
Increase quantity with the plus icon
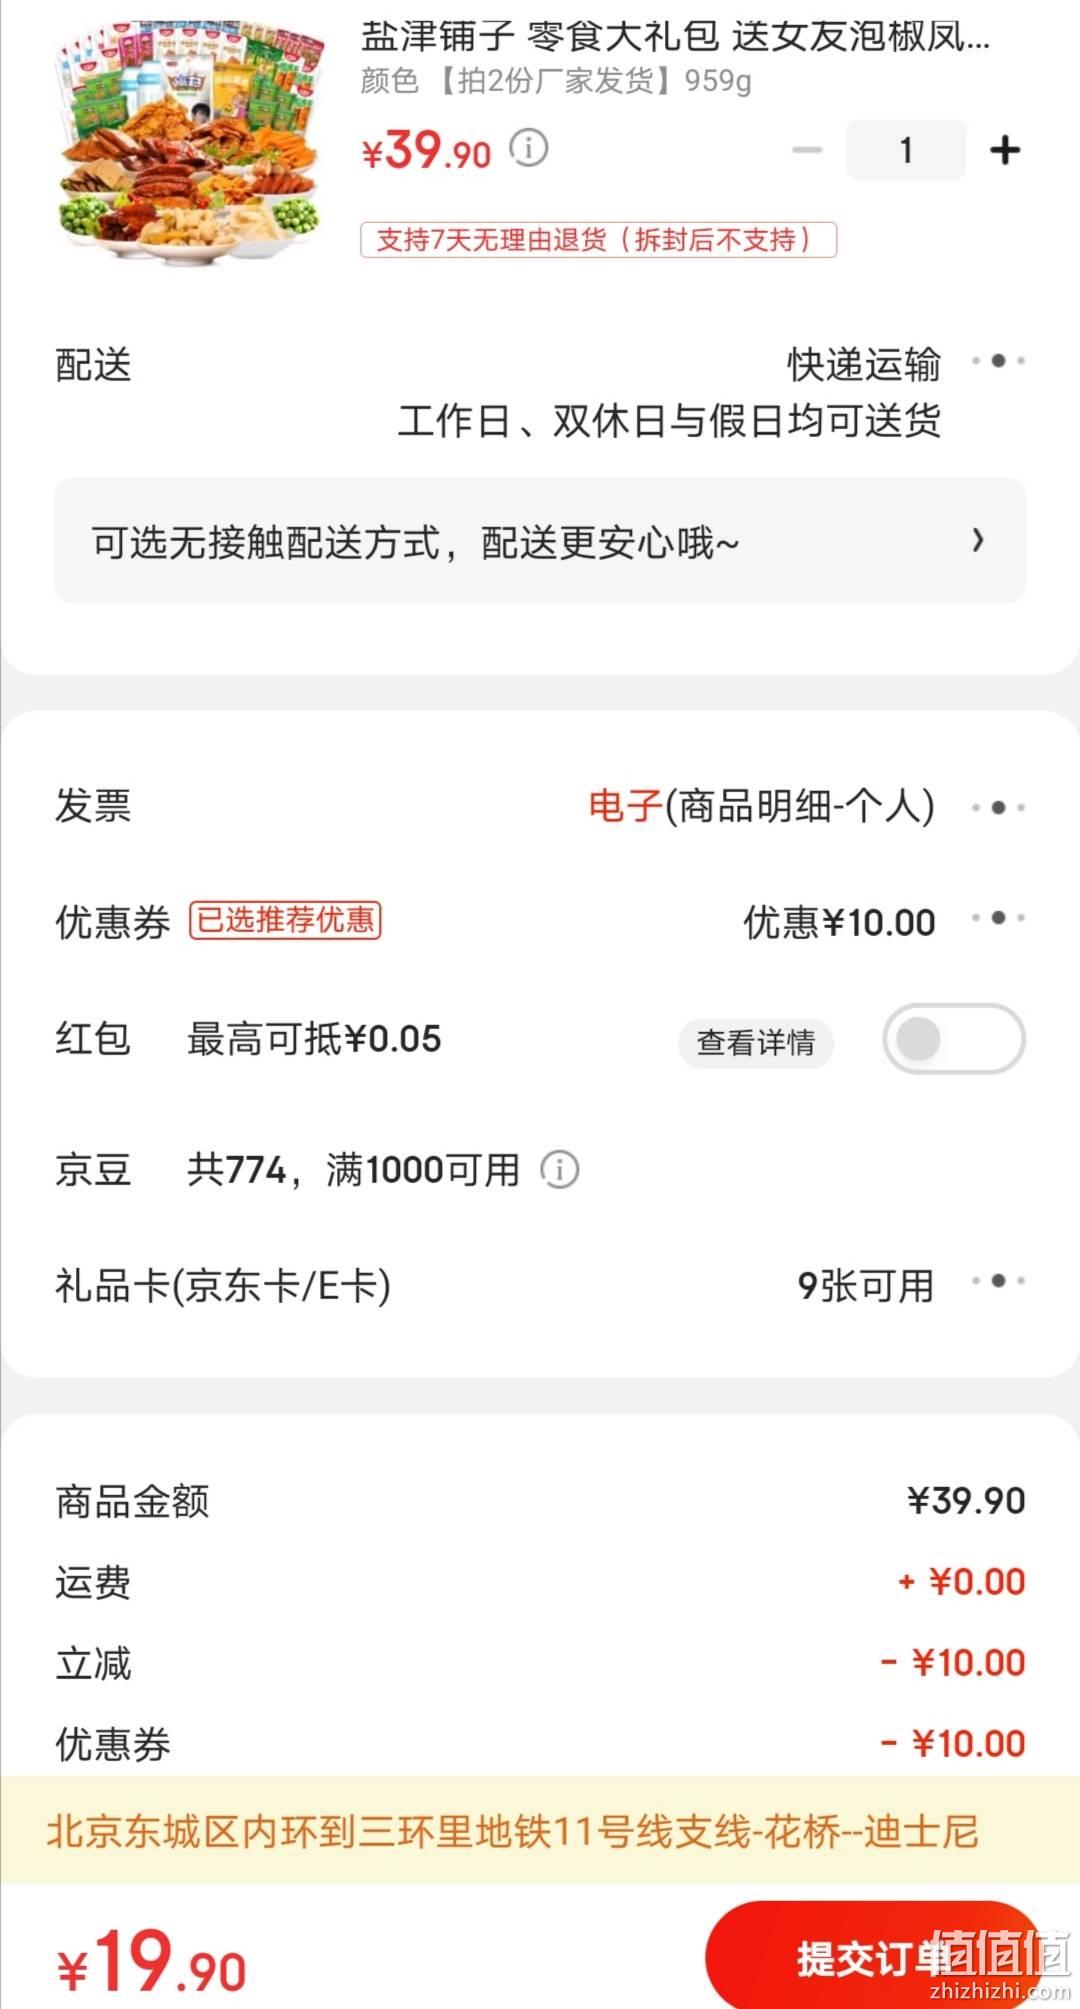point(1004,150)
